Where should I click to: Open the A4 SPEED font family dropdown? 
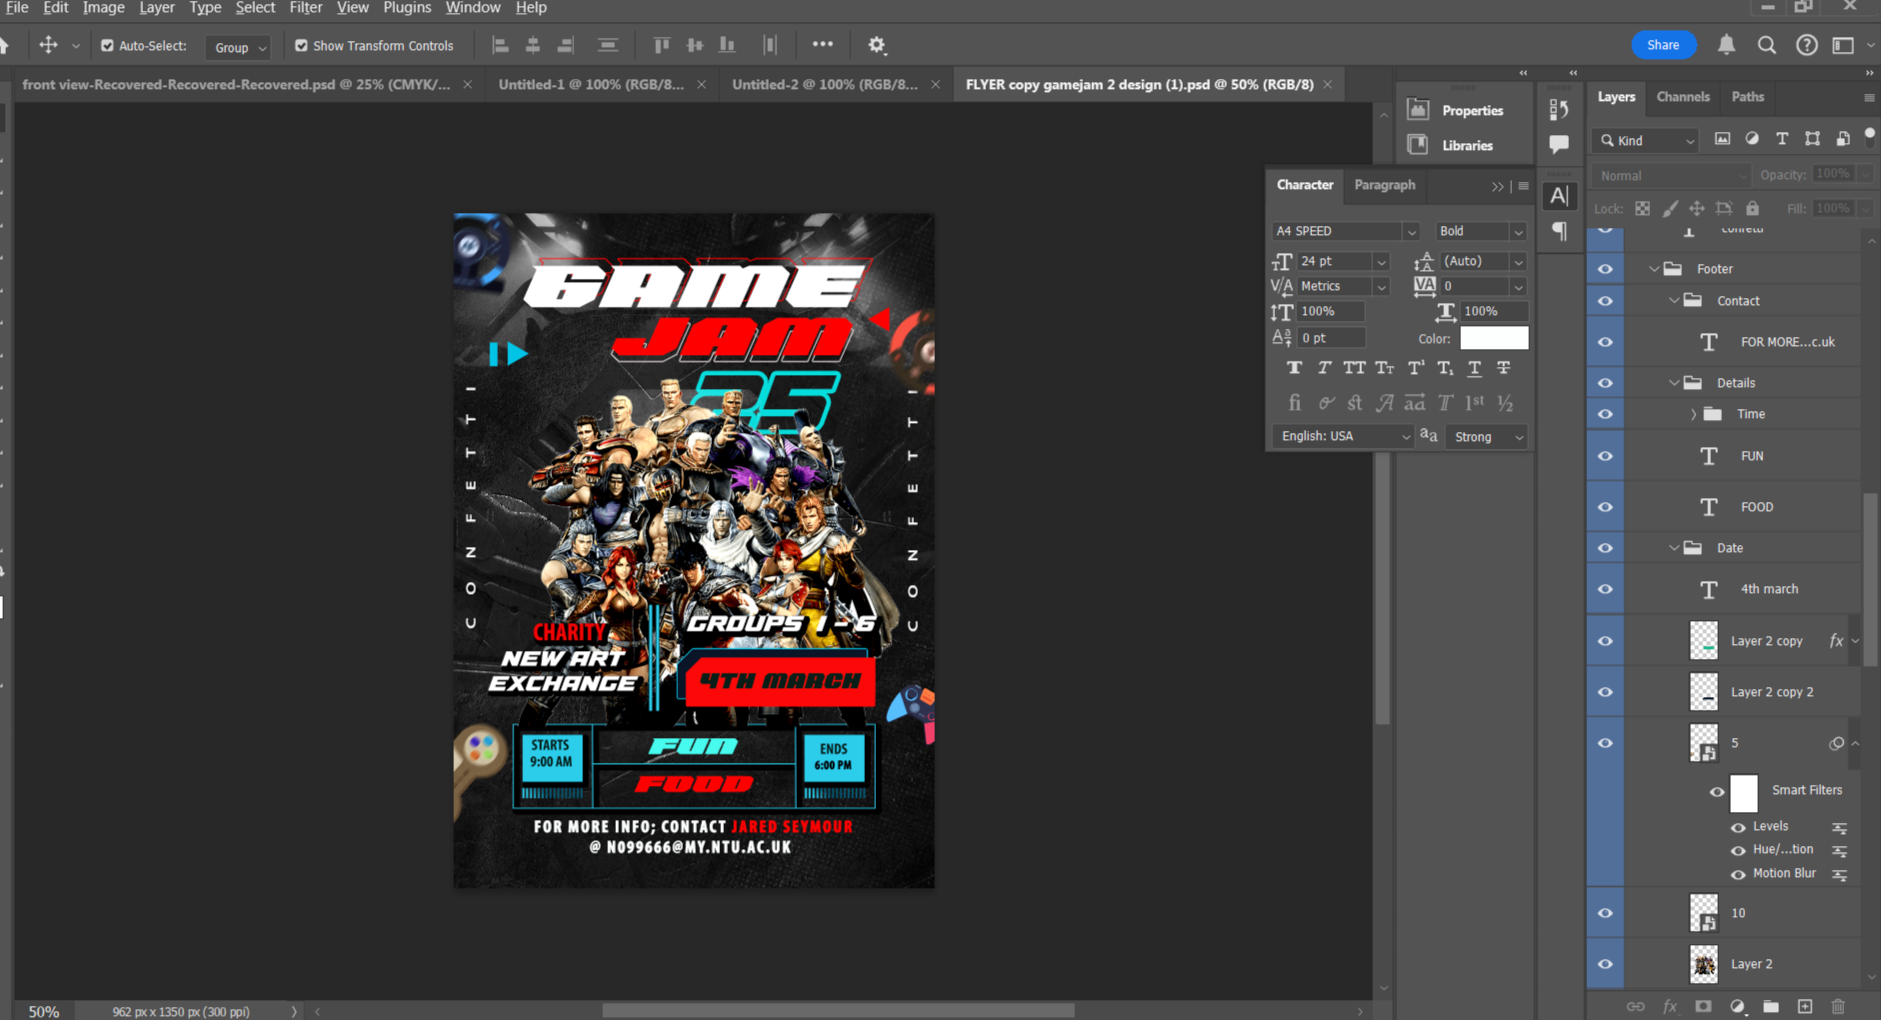1410,231
